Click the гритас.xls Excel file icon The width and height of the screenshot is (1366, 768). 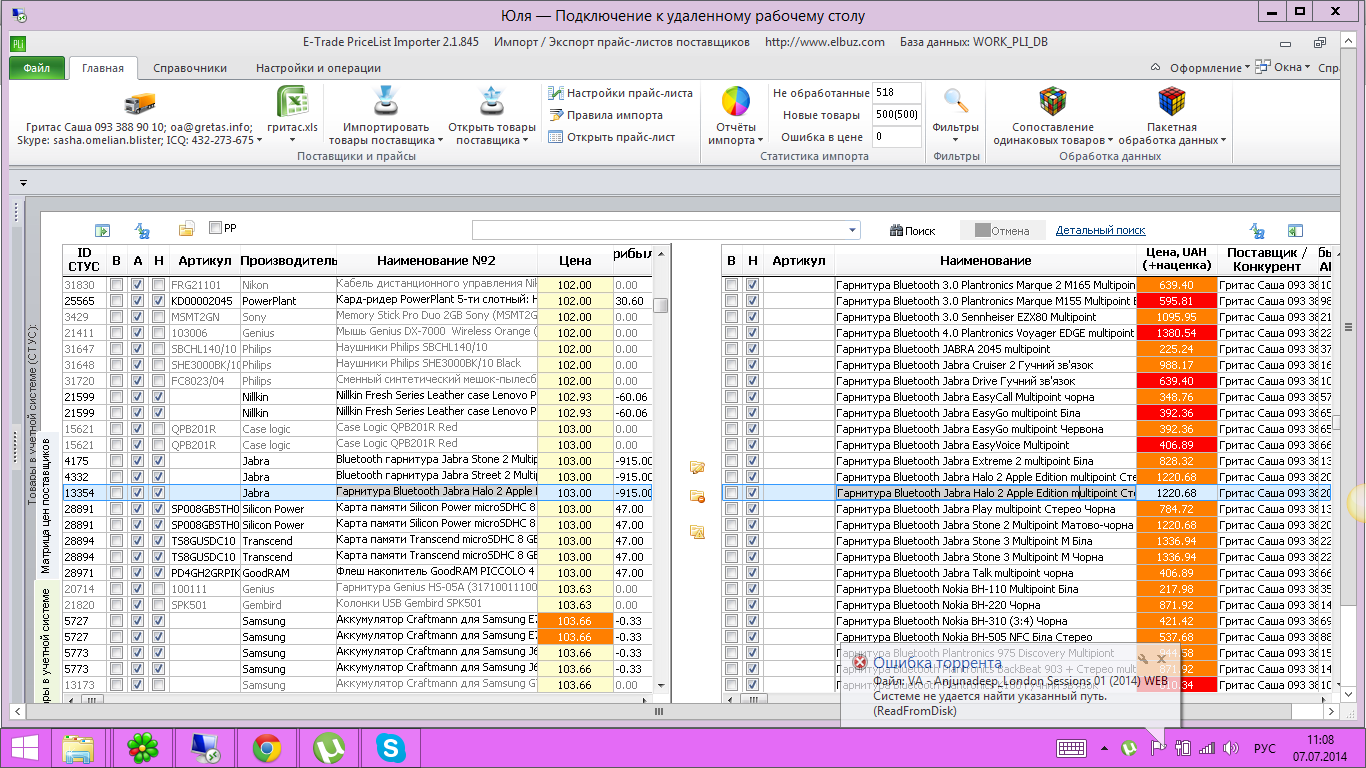pos(291,103)
